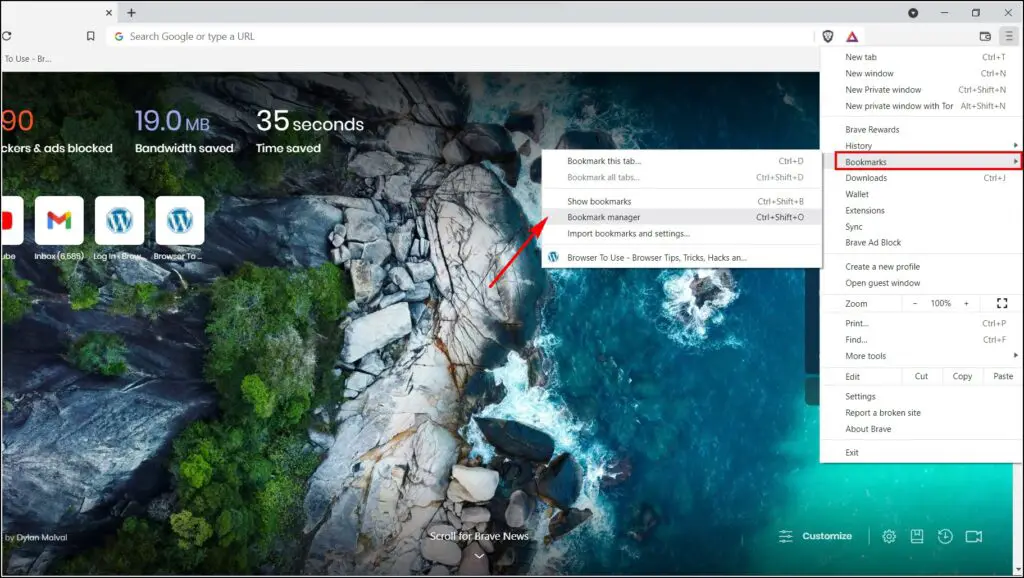Click the Time saved stat
This screenshot has height=578, width=1024.
click(x=310, y=131)
